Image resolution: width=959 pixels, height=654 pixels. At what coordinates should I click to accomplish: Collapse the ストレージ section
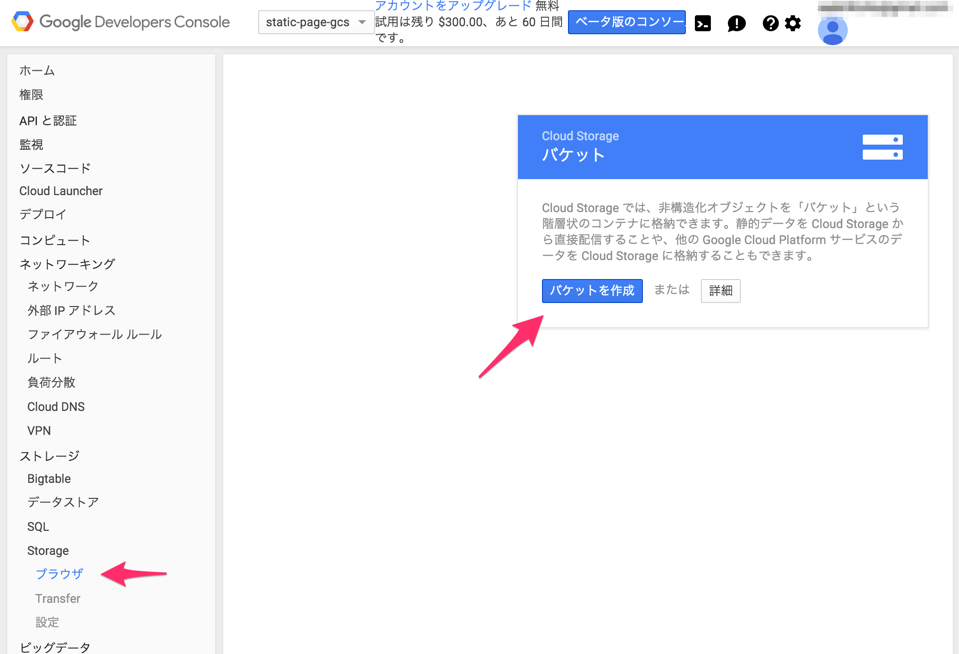tap(50, 456)
